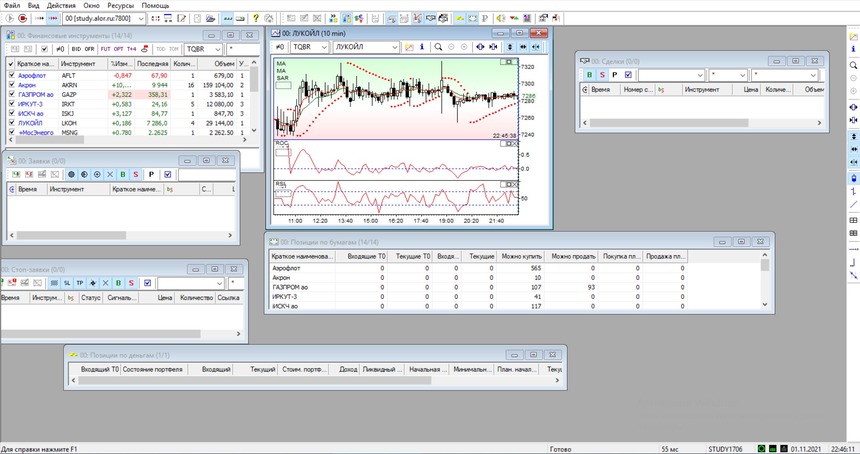Click solid circle filter icon in Заявки toolbar
Viewport: 860px width, 454px height.
[x=71, y=174]
